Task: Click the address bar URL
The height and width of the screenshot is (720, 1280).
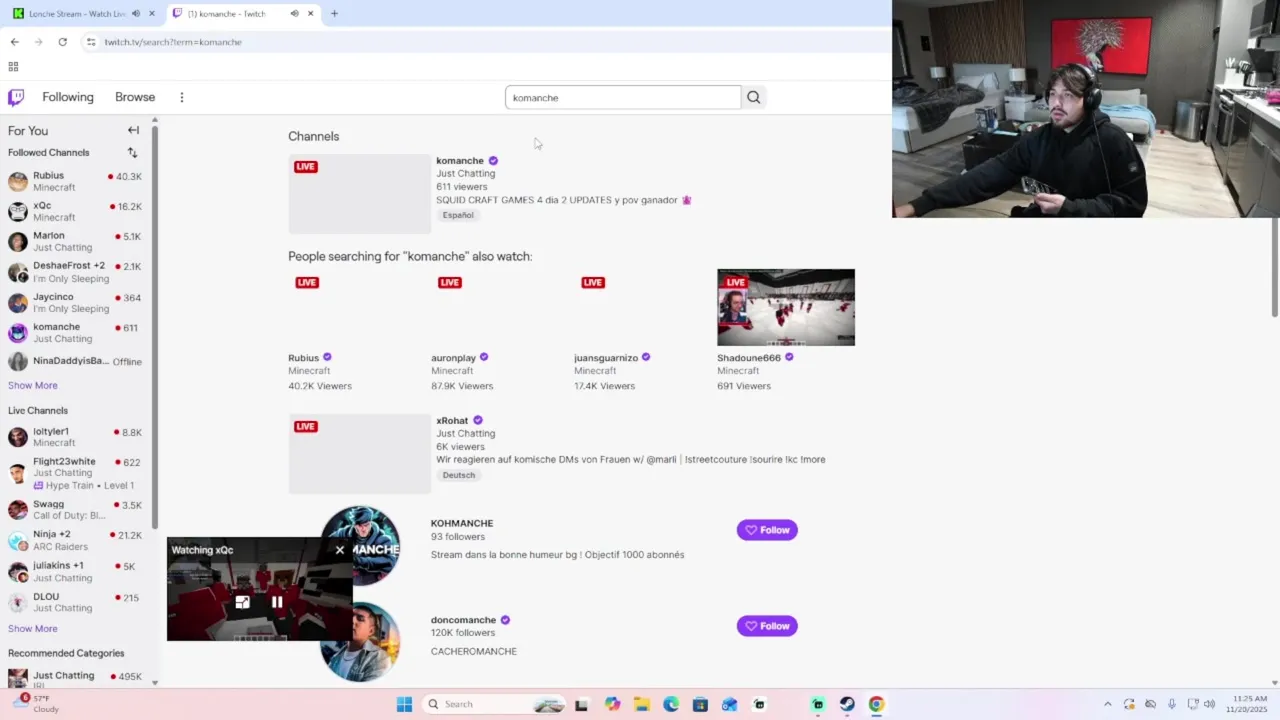Action: pyautogui.click(x=173, y=42)
